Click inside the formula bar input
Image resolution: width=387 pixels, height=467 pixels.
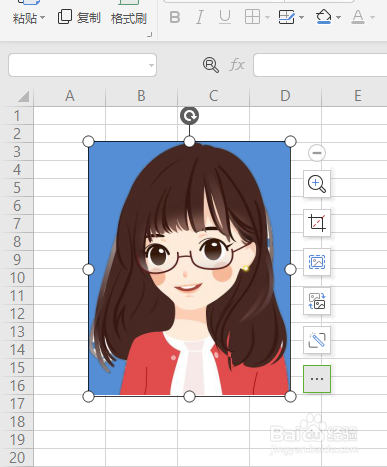(320, 65)
